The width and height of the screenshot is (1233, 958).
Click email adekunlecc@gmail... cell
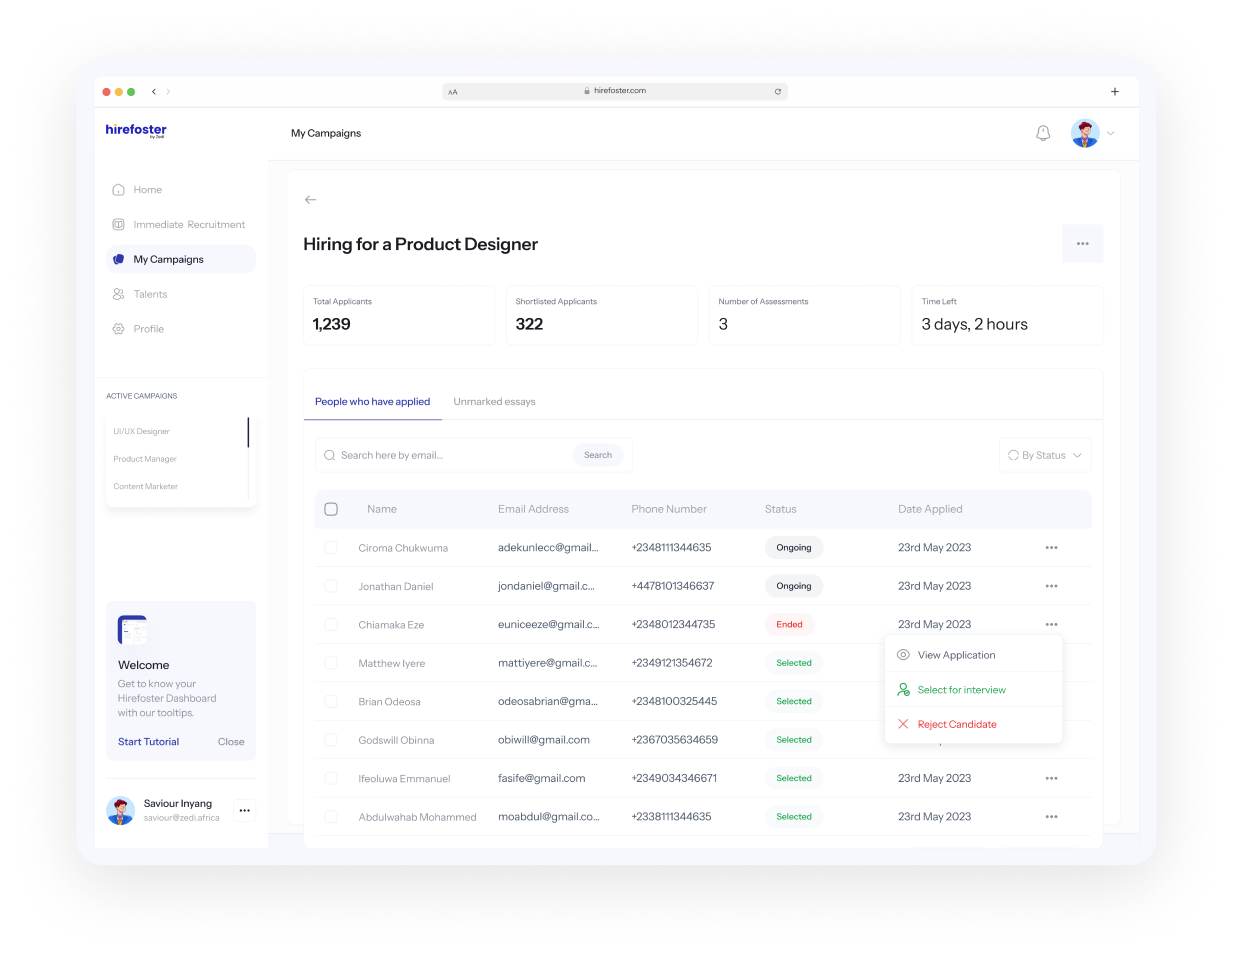click(548, 548)
